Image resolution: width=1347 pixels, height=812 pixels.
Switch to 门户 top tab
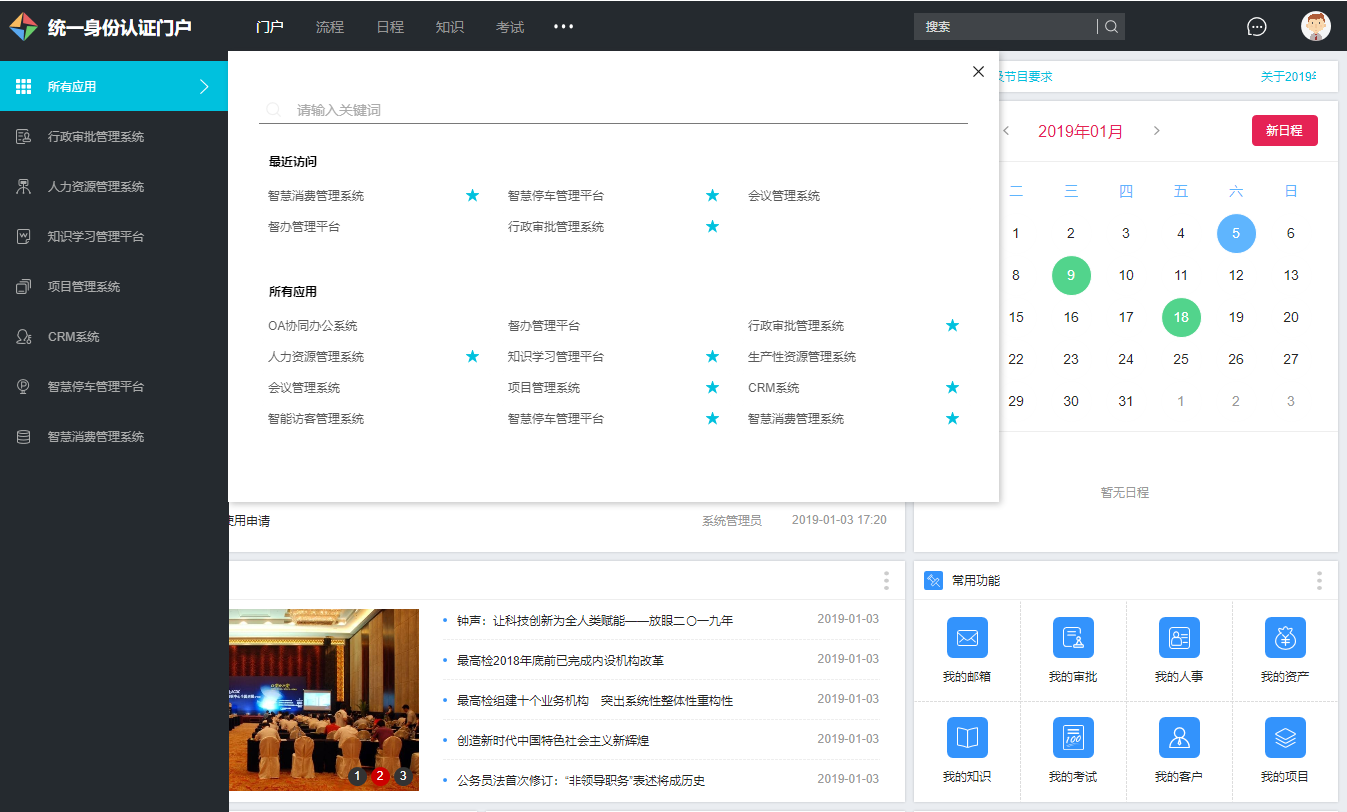[x=270, y=27]
